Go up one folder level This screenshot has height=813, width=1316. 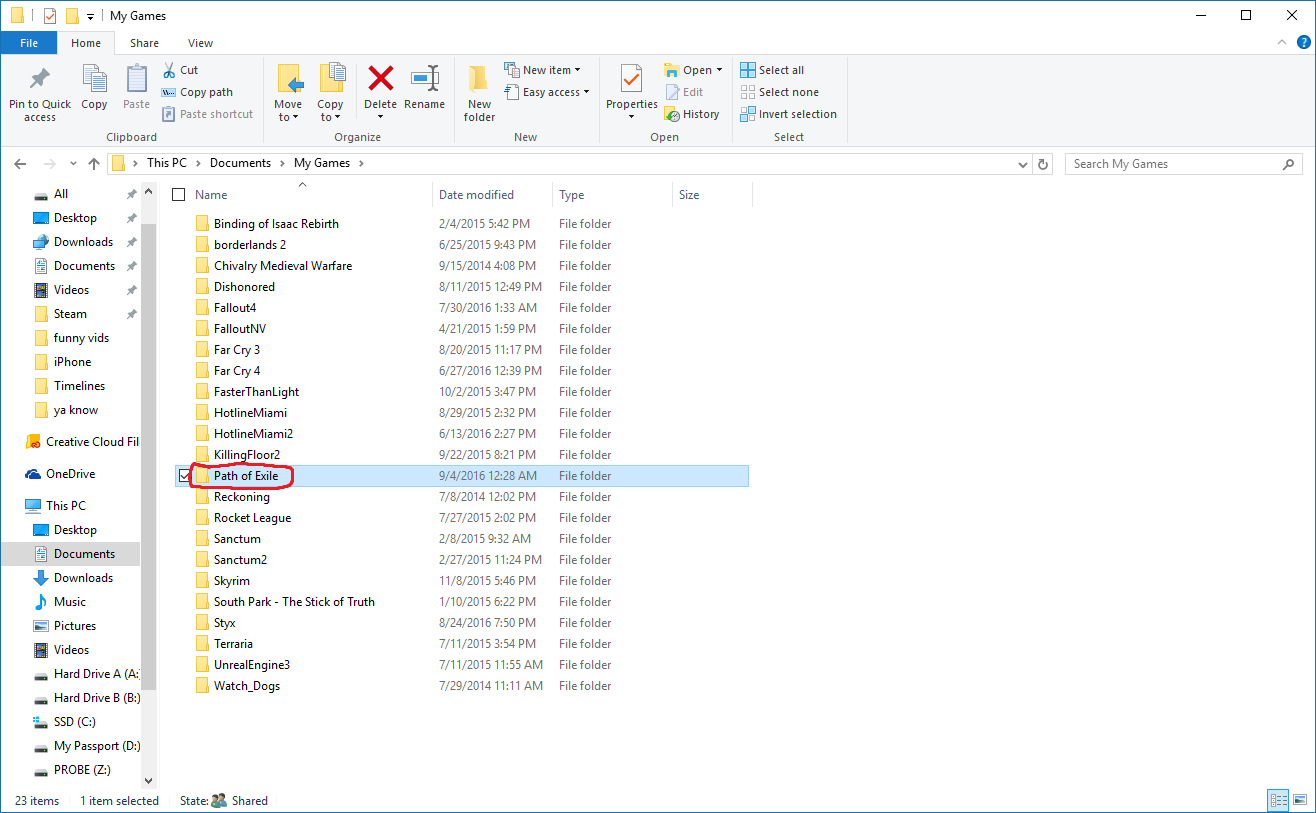click(94, 164)
